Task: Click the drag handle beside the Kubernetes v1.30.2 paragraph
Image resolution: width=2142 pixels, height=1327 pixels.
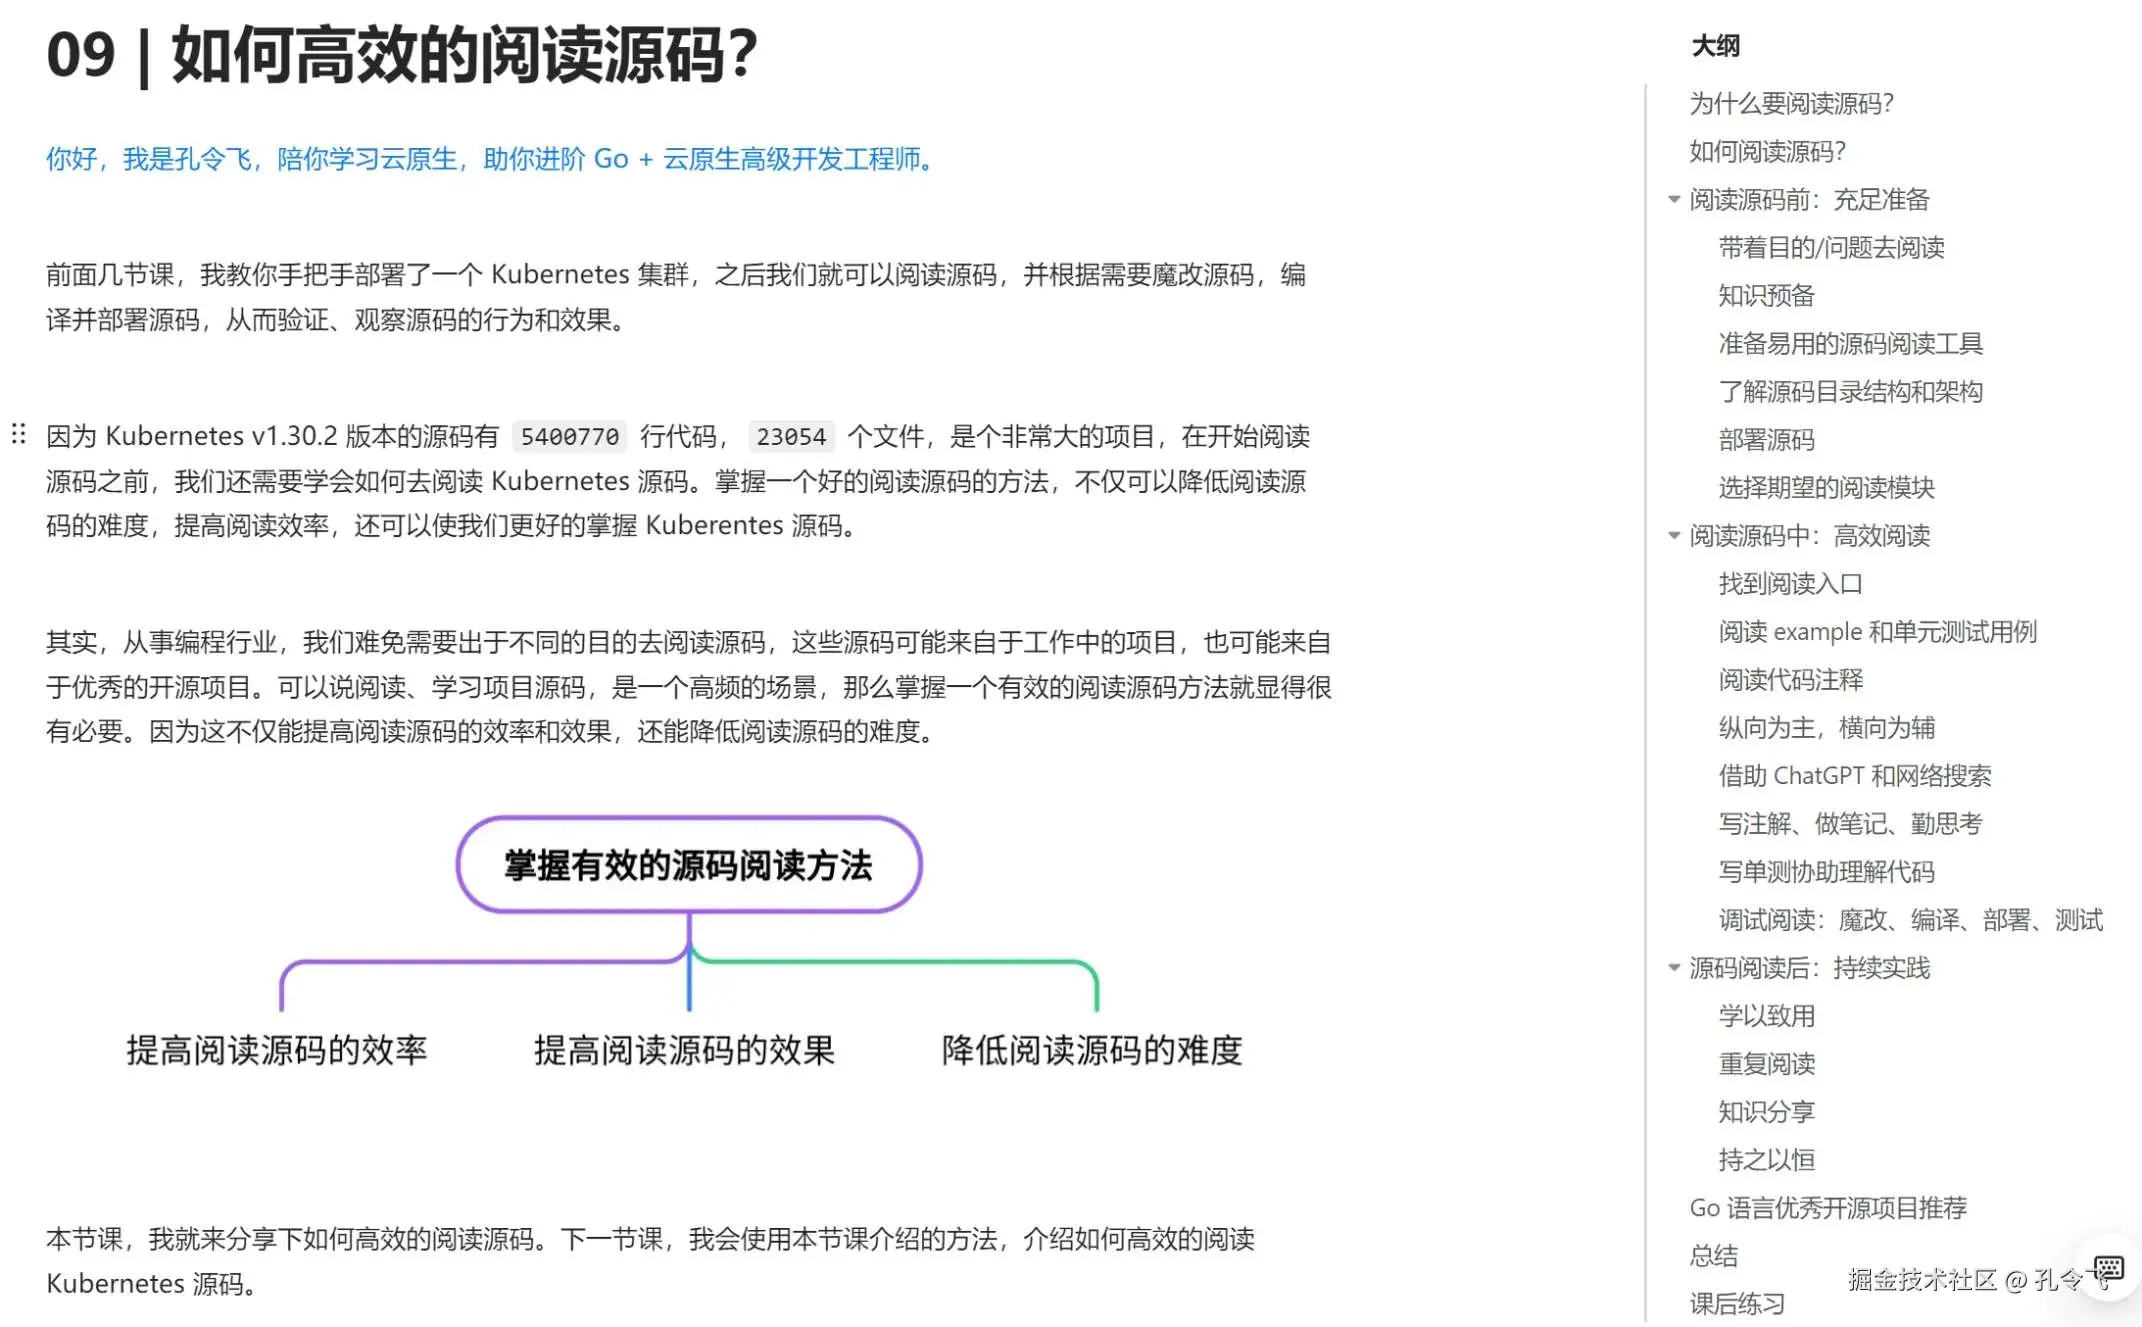Action: [x=18, y=434]
